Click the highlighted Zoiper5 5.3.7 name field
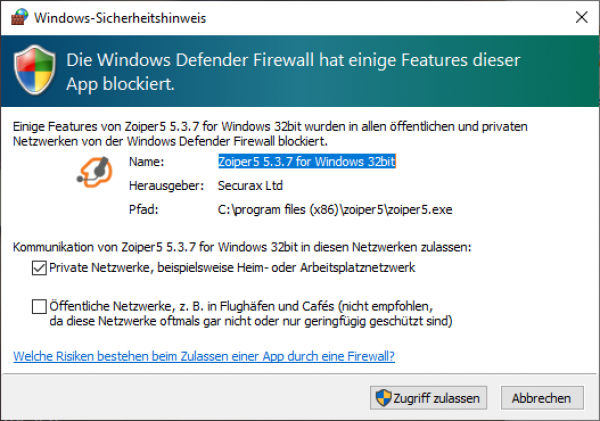Image resolution: width=600 pixels, height=421 pixels. coord(307,162)
